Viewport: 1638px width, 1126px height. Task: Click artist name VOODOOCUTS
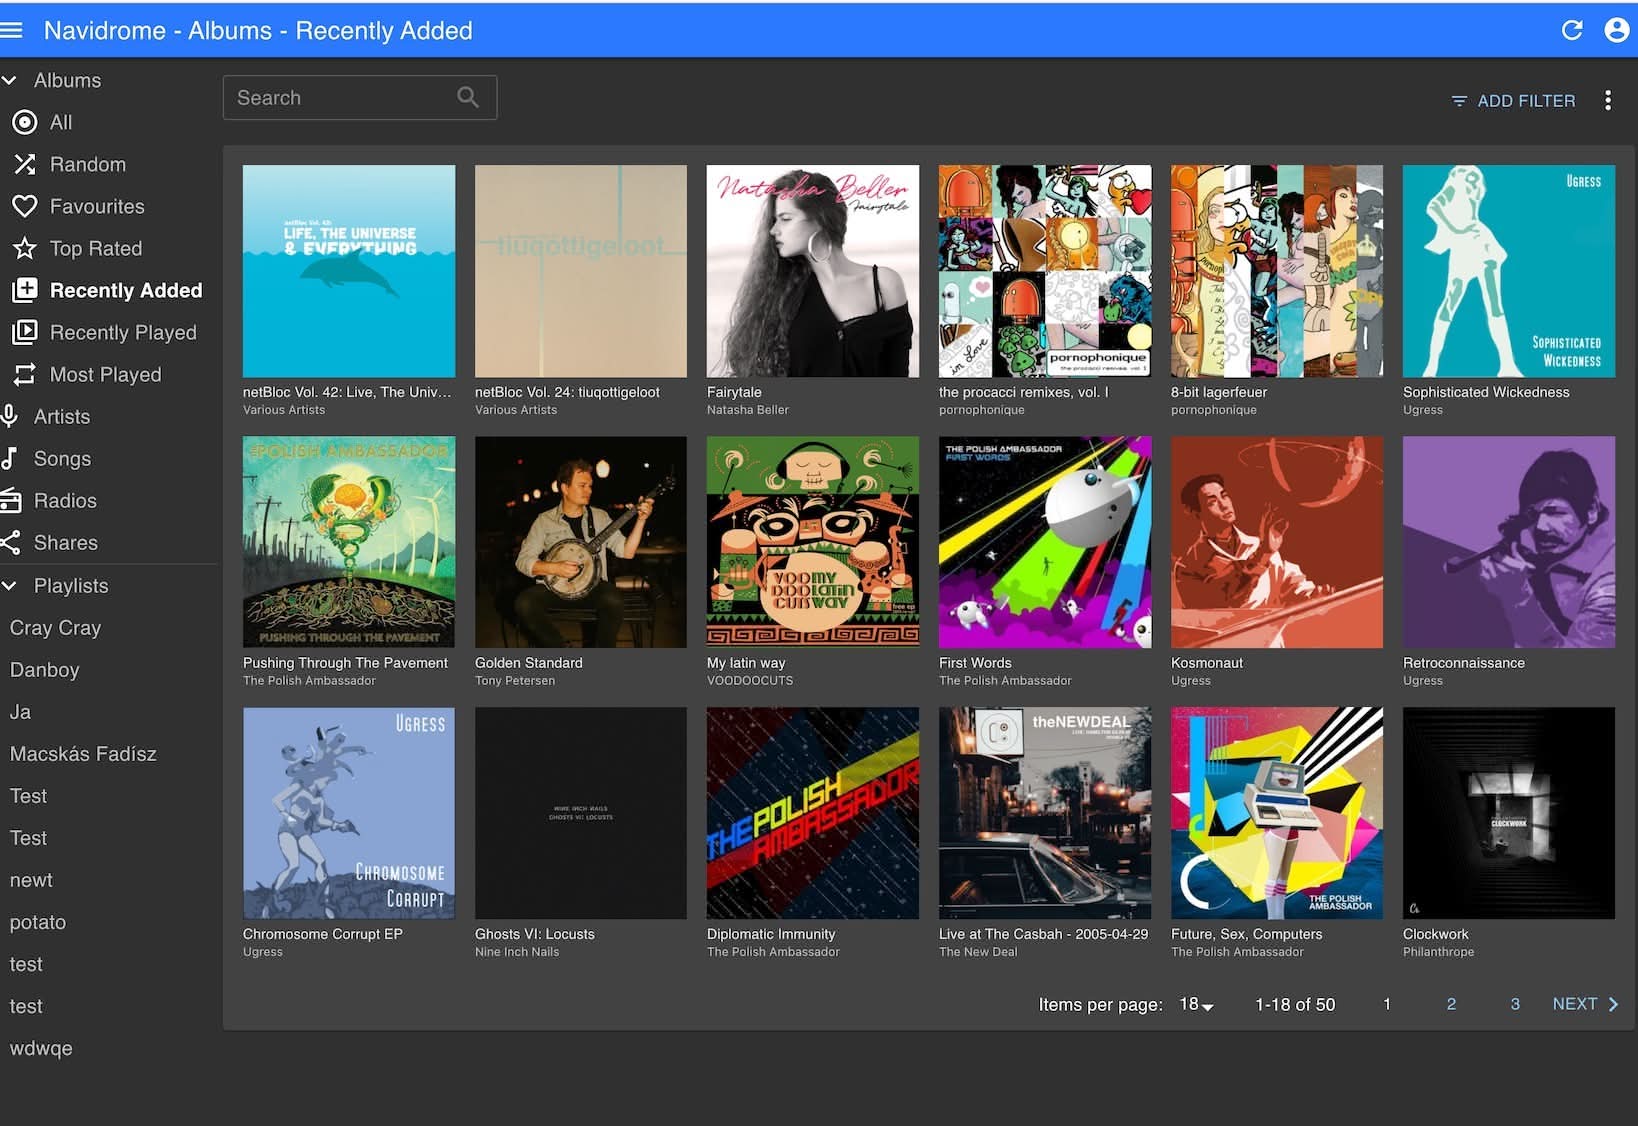point(750,681)
